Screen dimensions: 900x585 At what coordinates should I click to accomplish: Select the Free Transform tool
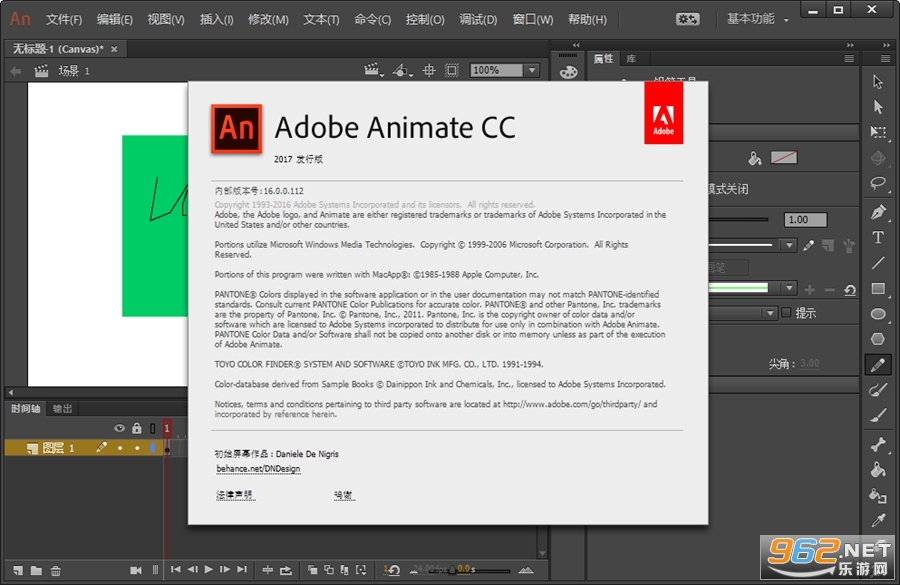pyautogui.click(x=878, y=132)
